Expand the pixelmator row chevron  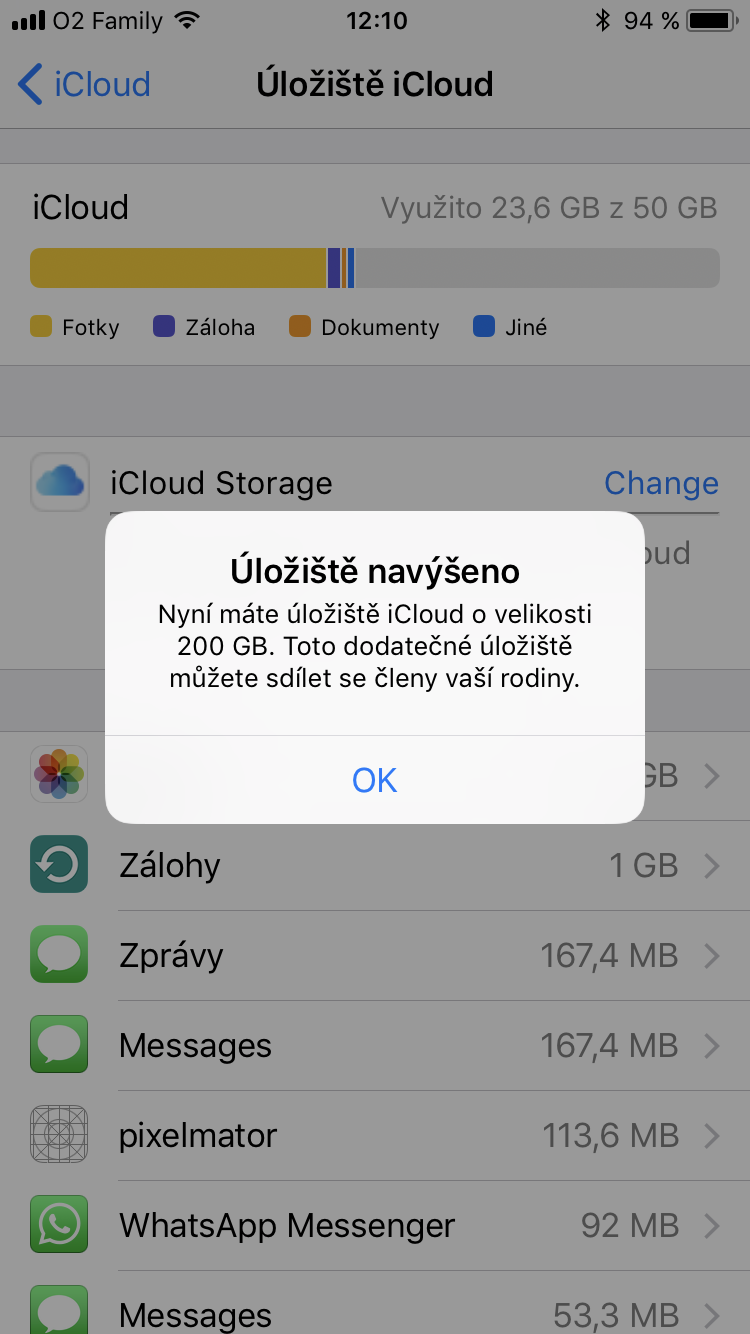(711, 1135)
